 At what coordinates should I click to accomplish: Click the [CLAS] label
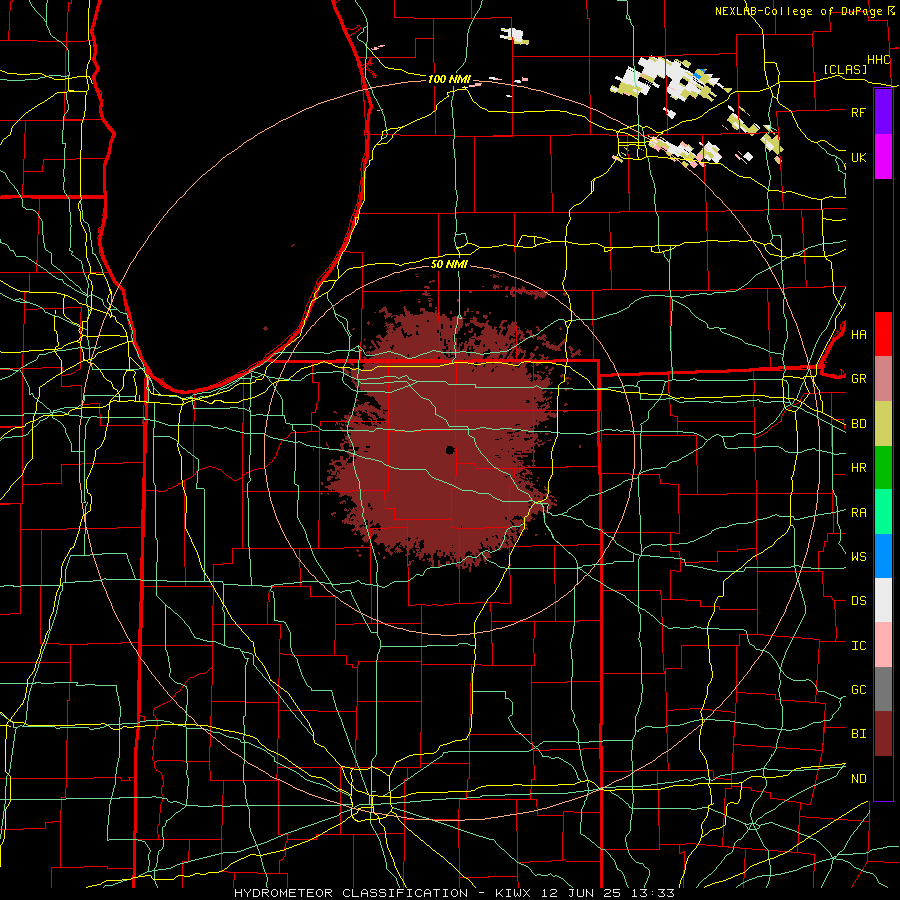tap(845, 69)
